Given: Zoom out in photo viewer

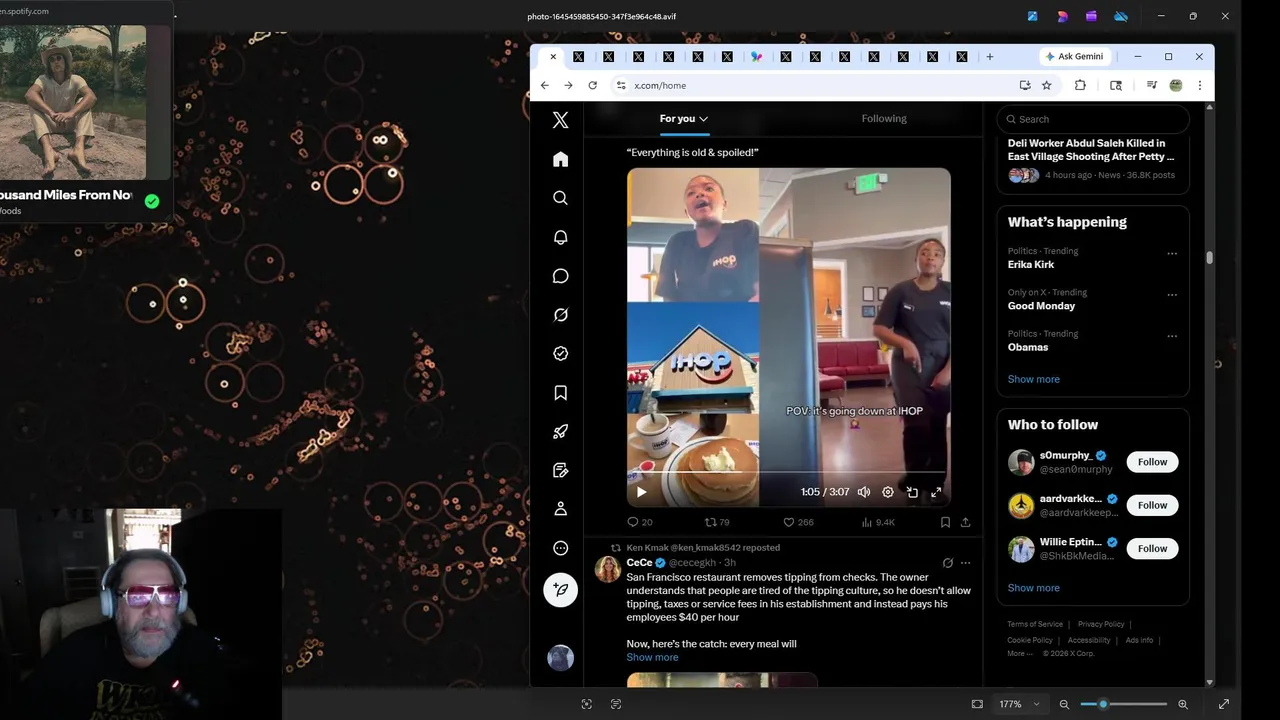Looking at the screenshot, I should pos(1064,704).
